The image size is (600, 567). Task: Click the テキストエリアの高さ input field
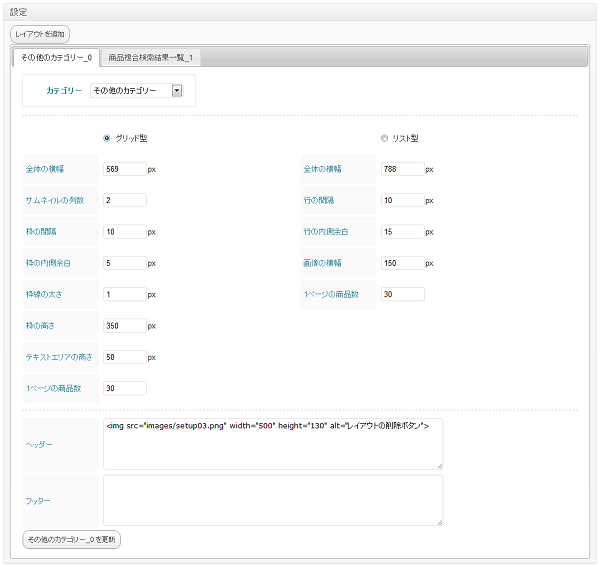[125, 357]
